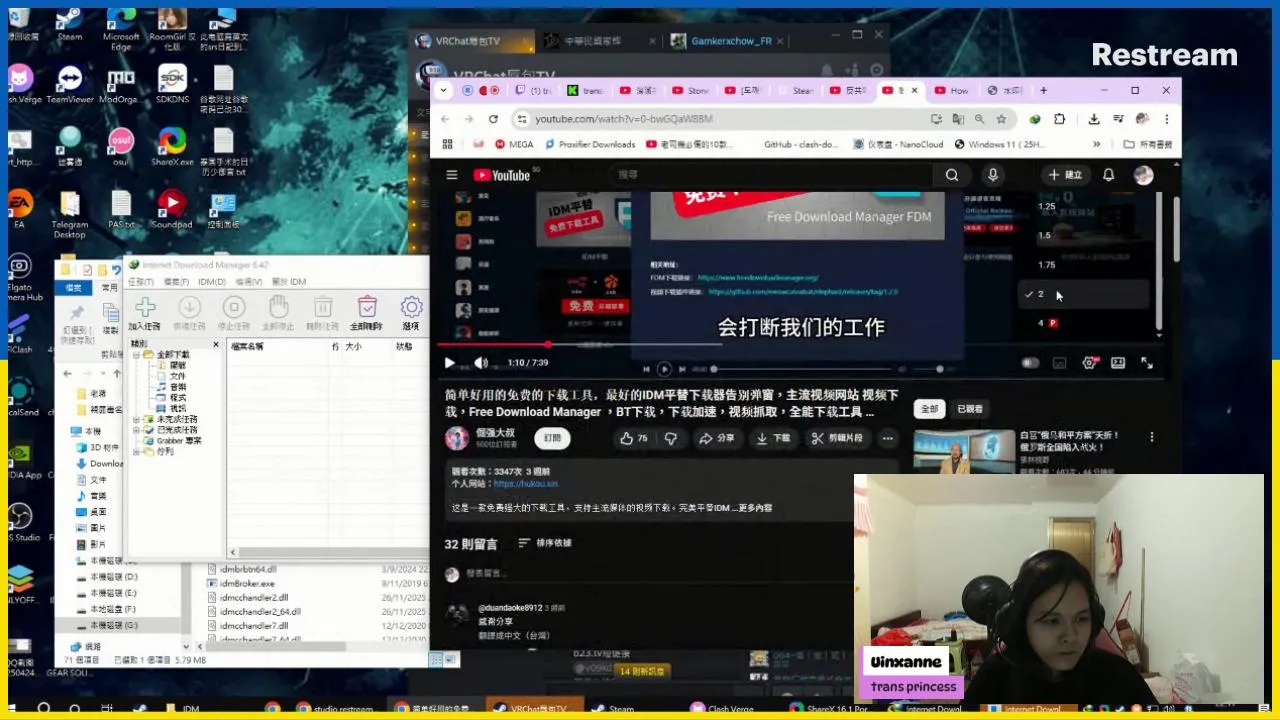This screenshot has width=1280, height=720.
Task: Toggle theater mode in YouTube player
Action: 1118,363
